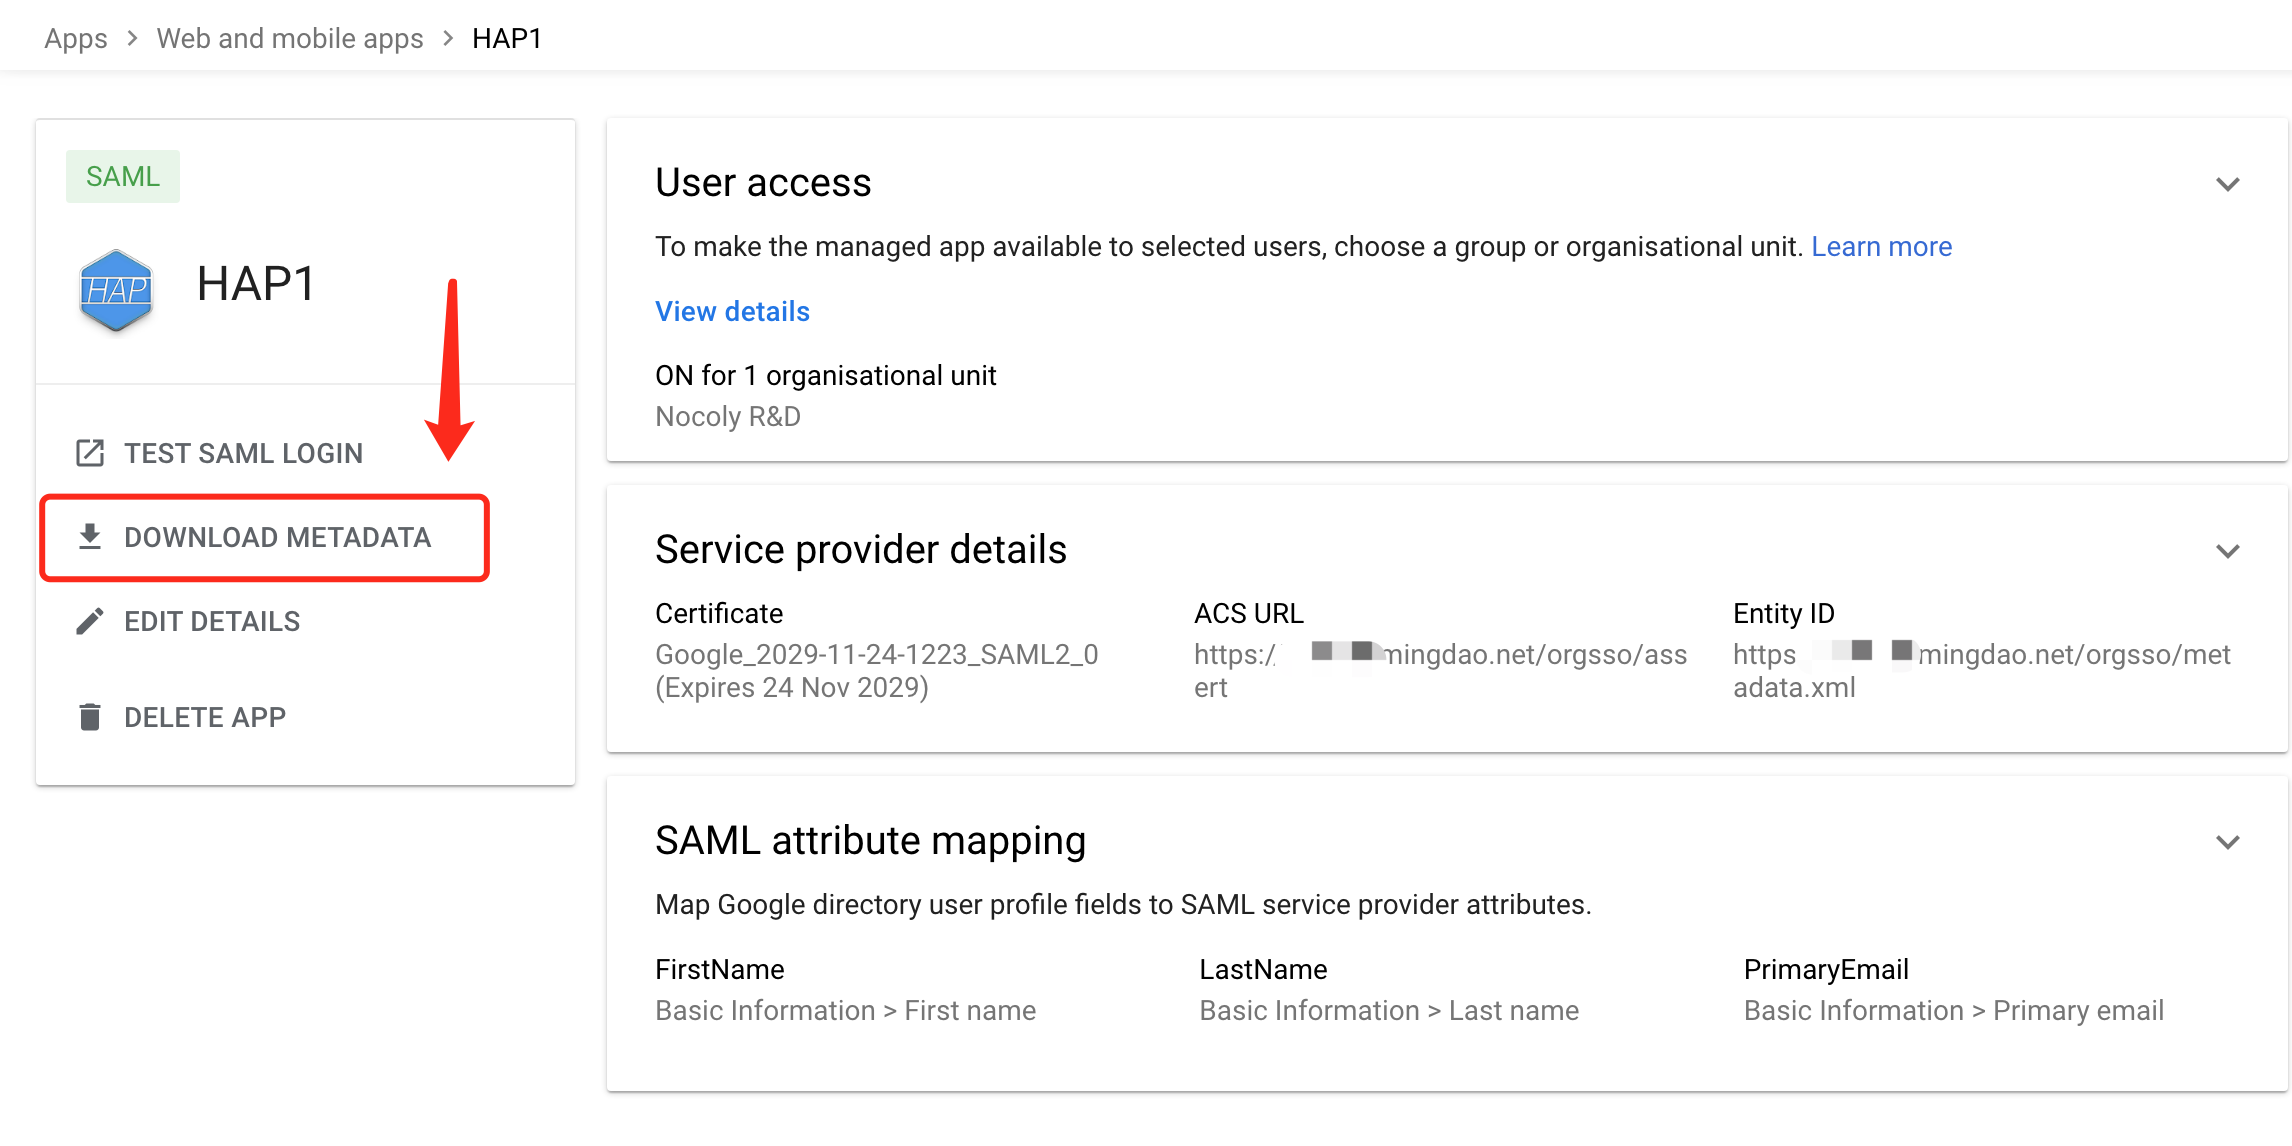Click 'Basic Information > First name' mapping
This screenshot has width=2292, height=1146.
tap(845, 1010)
